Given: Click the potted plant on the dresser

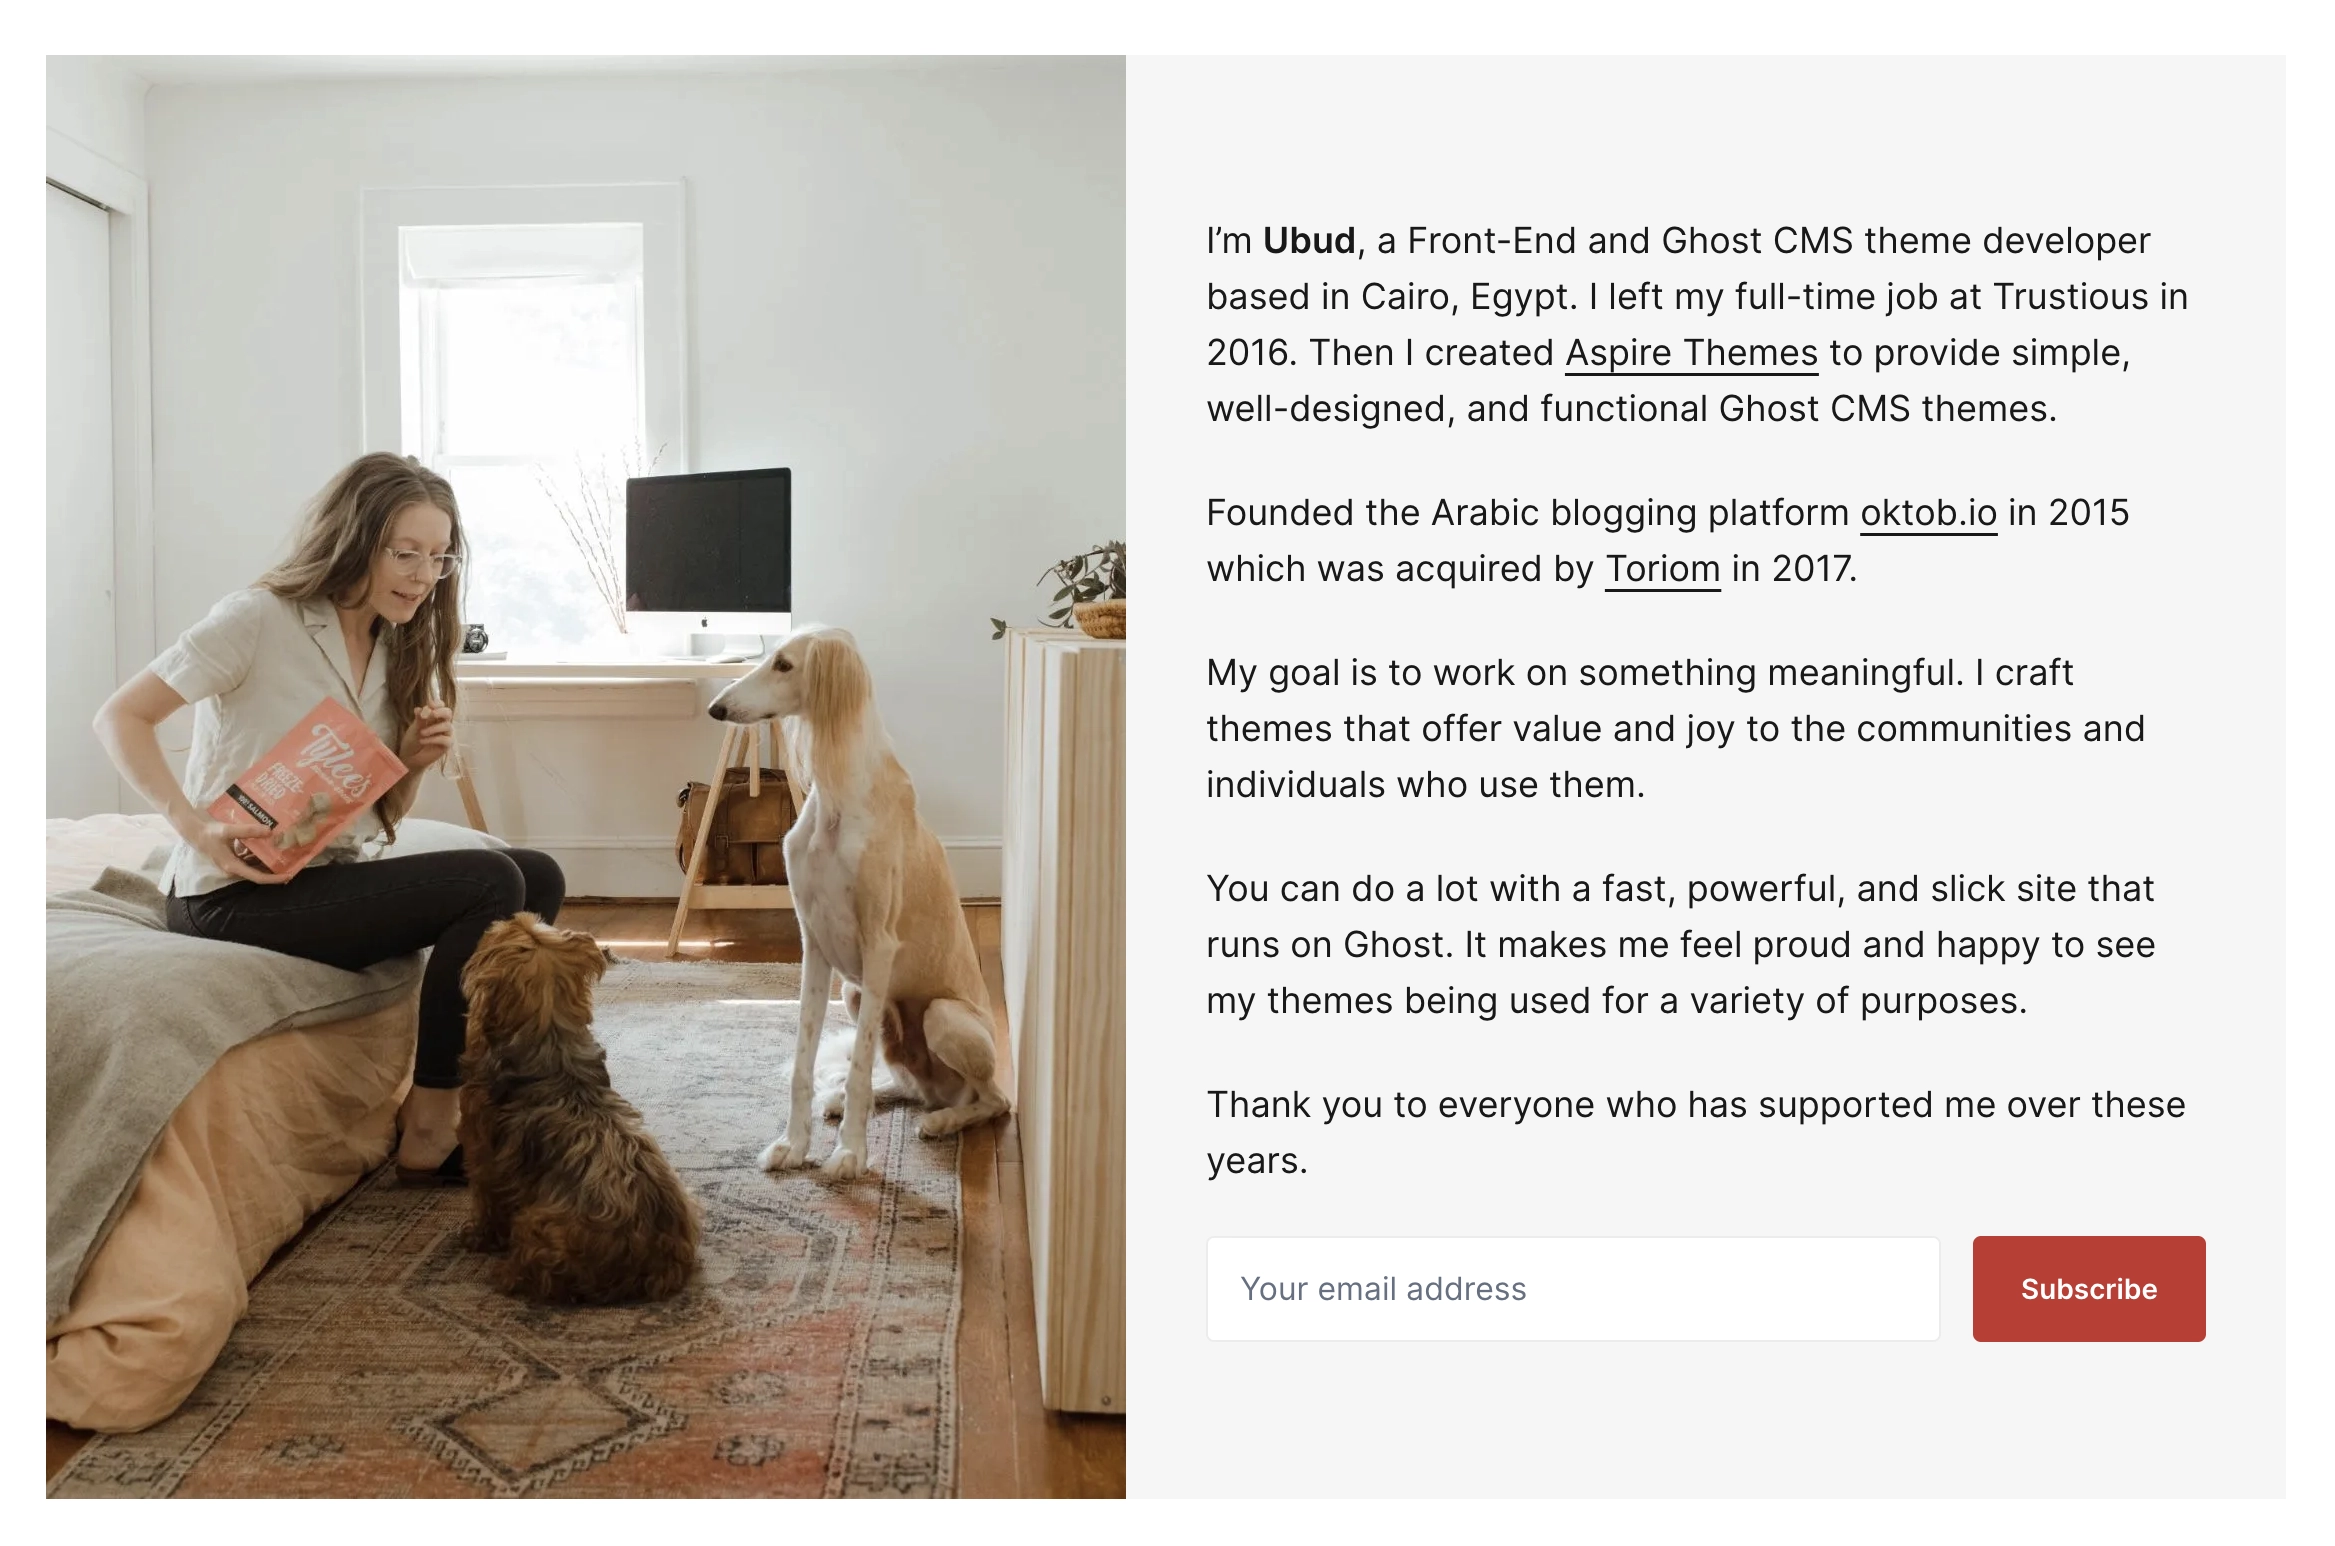Looking at the screenshot, I should [x=1085, y=590].
